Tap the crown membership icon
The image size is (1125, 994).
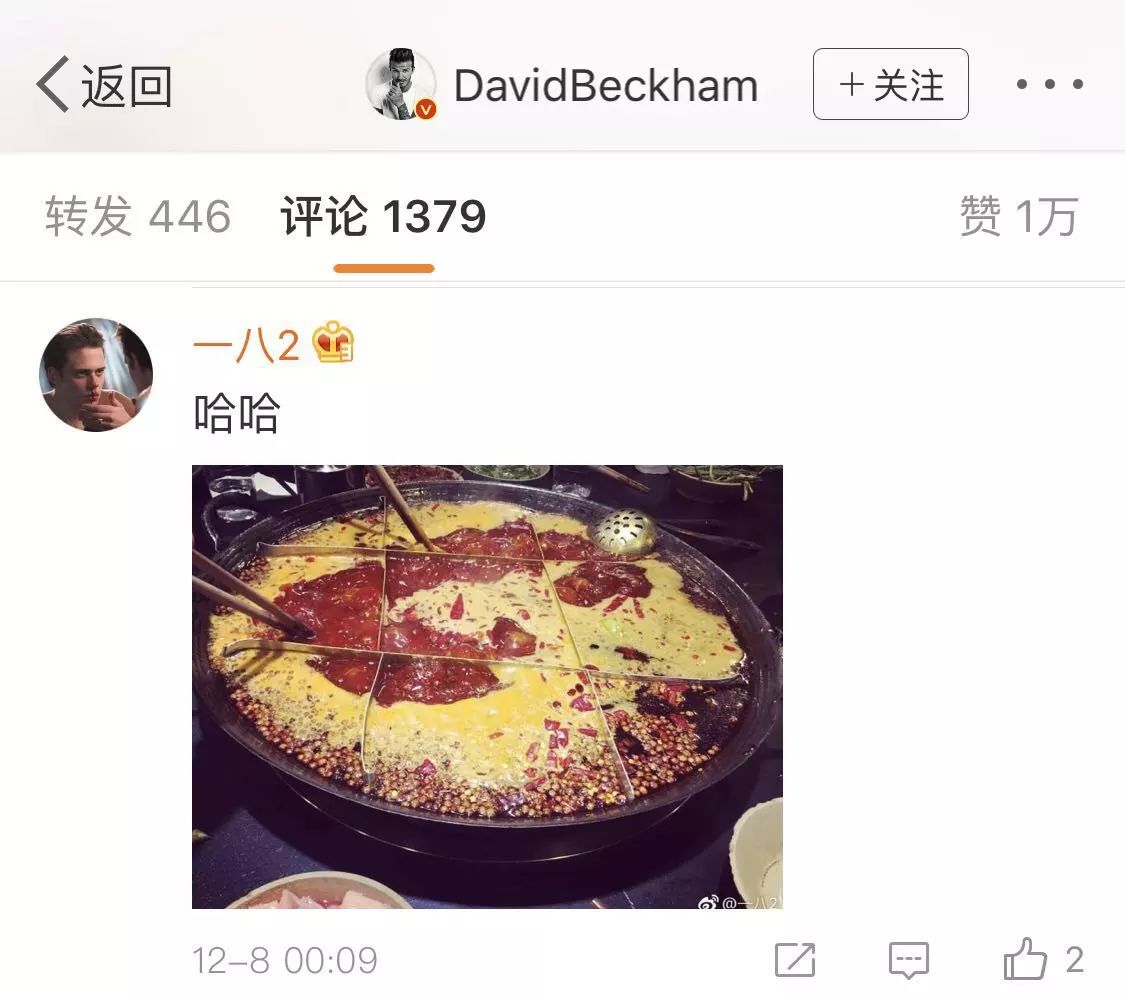tap(334, 342)
